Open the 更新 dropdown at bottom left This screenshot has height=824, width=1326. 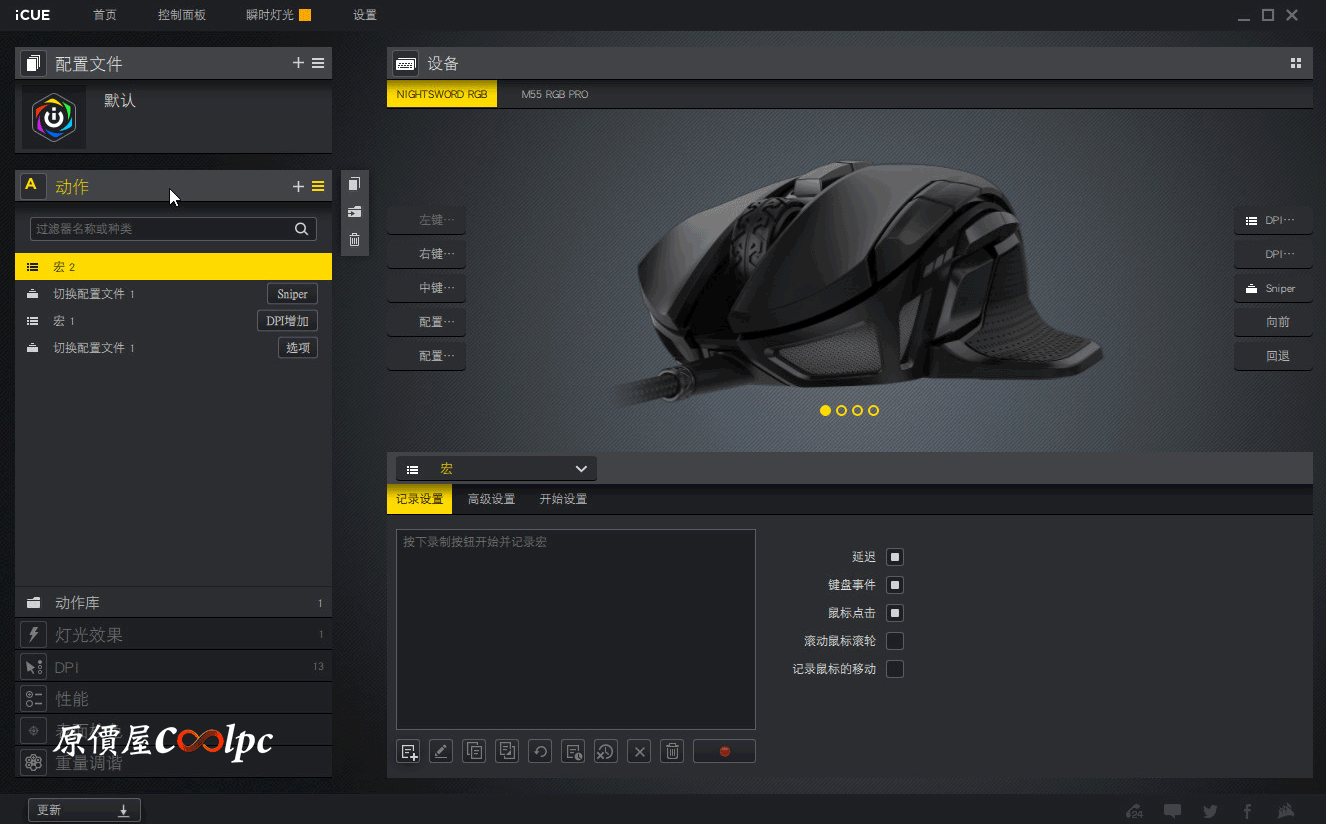84,810
